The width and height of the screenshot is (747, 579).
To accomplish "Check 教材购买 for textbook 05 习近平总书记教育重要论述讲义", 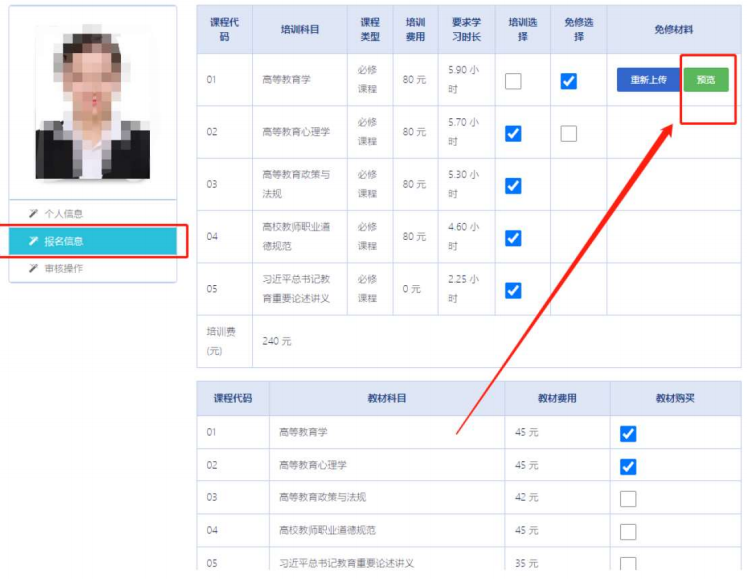I will tap(628, 563).
